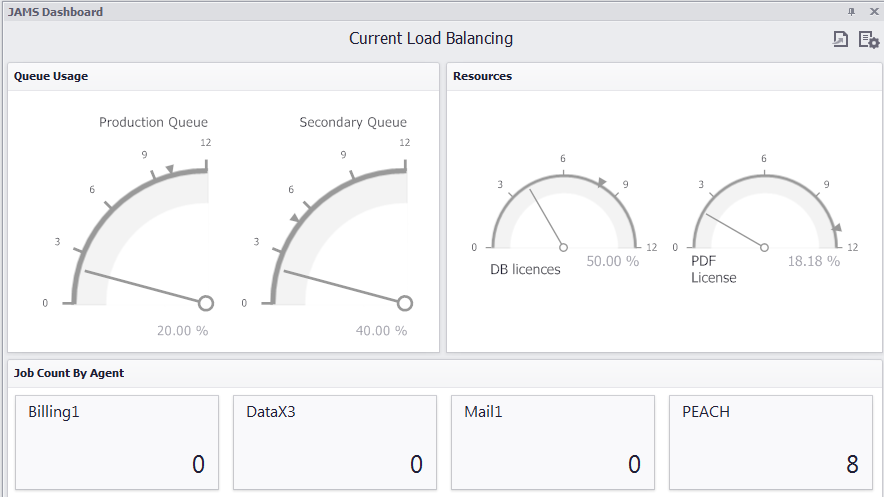Image resolution: width=884 pixels, height=497 pixels.
Task: Select the Billing1 agent card
Action: tap(117, 442)
